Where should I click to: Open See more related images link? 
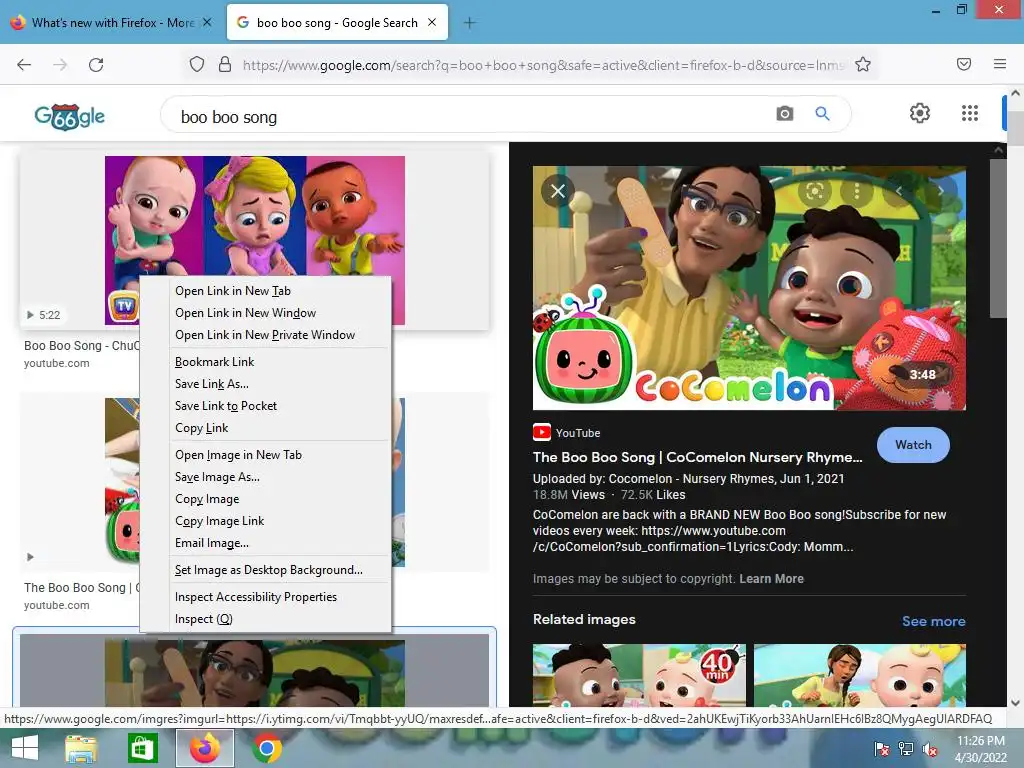(x=933, y=621)
